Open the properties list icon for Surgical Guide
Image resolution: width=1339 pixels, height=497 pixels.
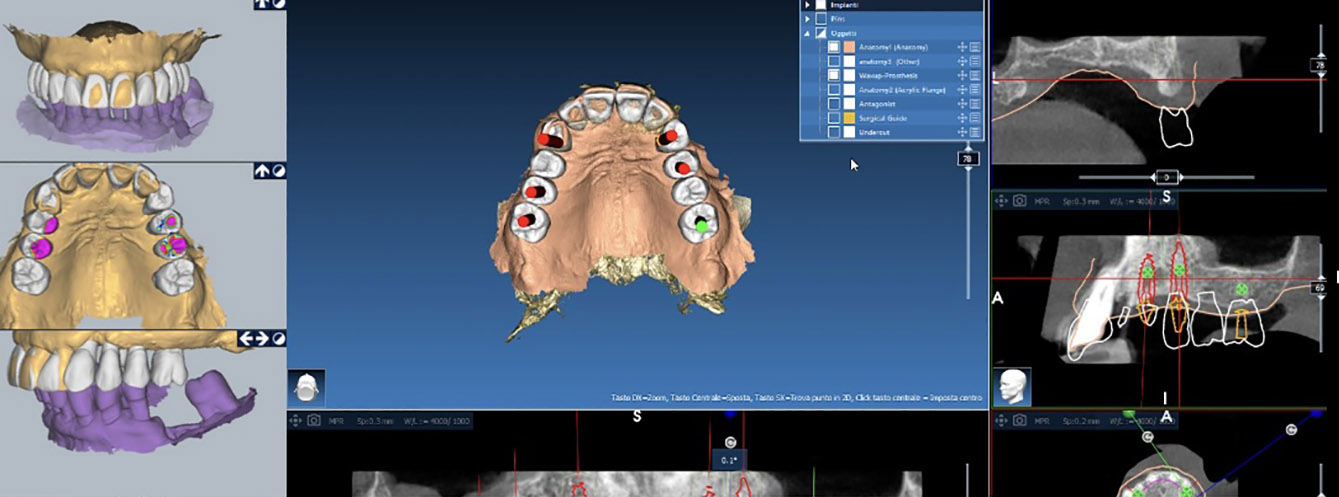click(x=975, y=117)
